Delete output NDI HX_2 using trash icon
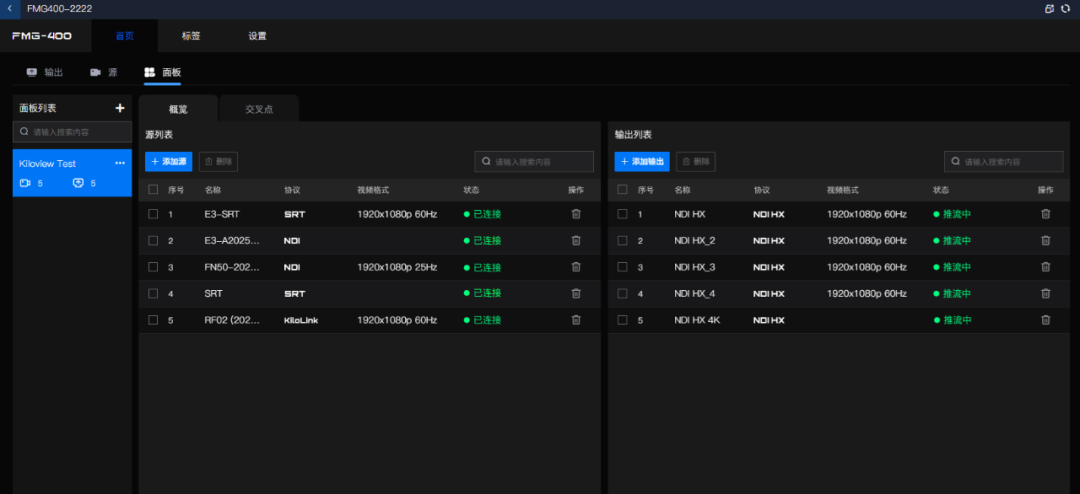1080x494 pixels. [x=1046, y=240]
